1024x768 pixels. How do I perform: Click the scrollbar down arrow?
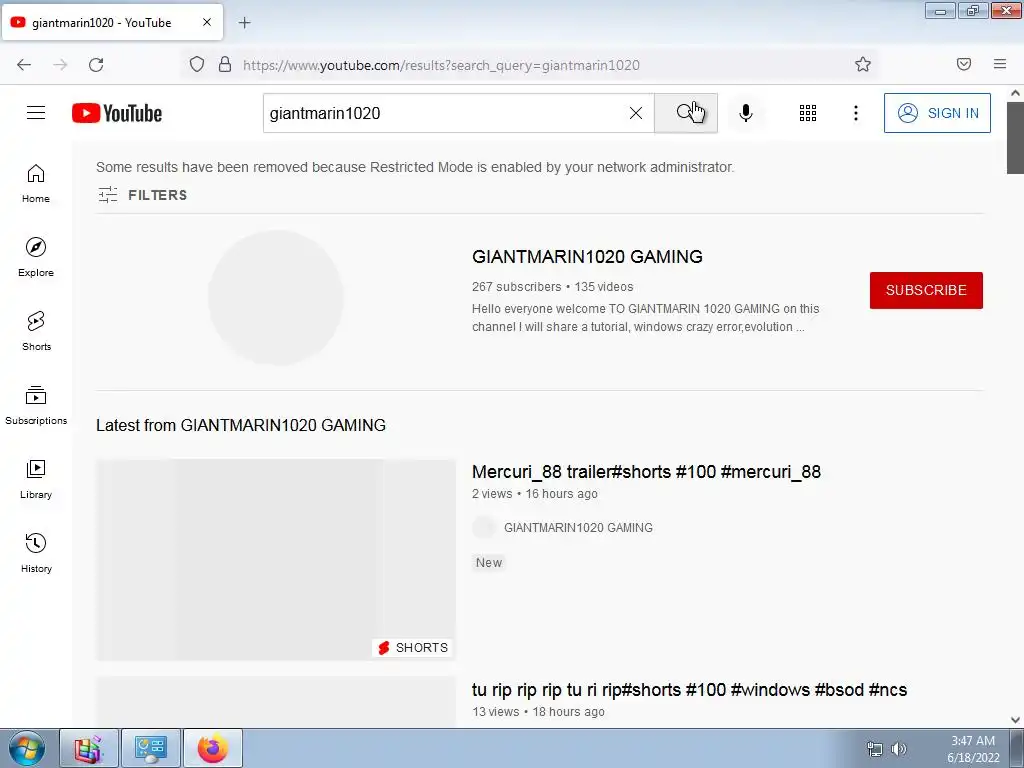click(x=1015, y=720)
